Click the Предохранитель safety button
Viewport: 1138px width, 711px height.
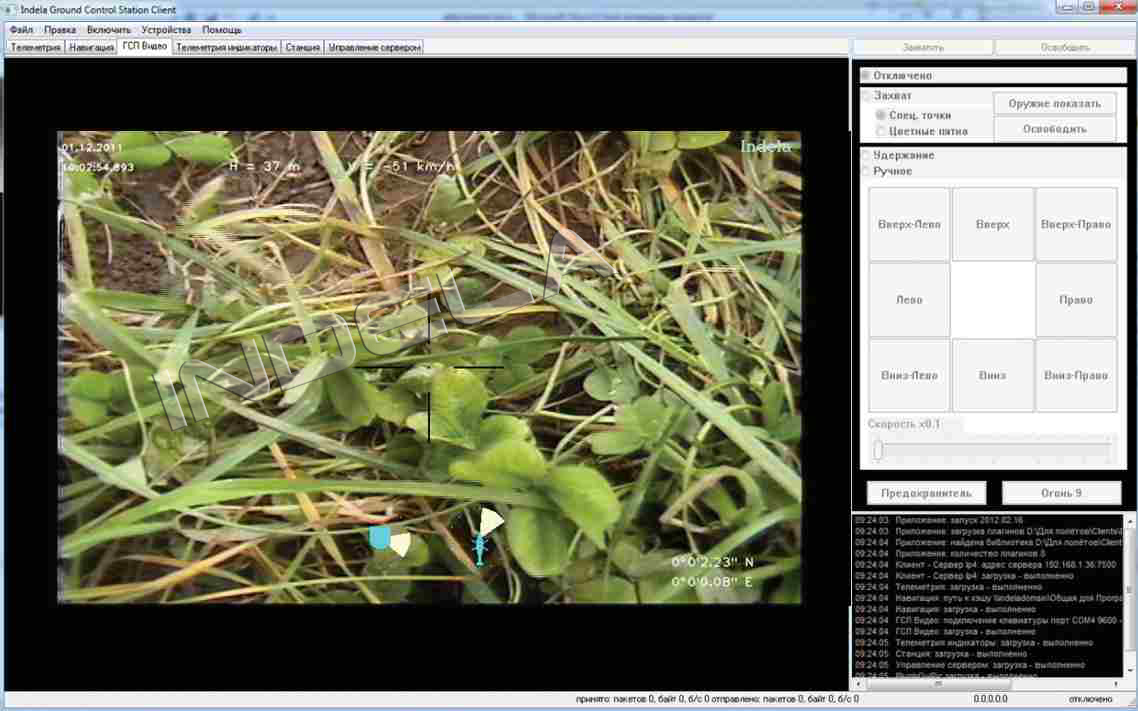click(x=926, y=493)
